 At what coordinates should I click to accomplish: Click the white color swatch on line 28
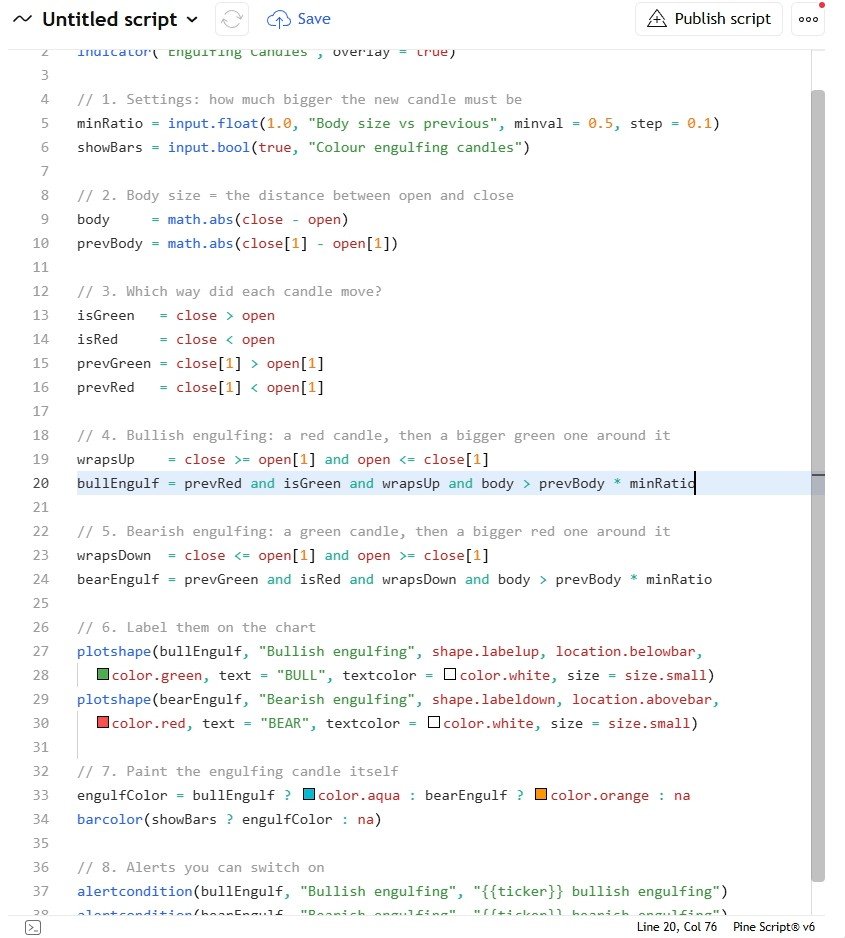point(450,675)
